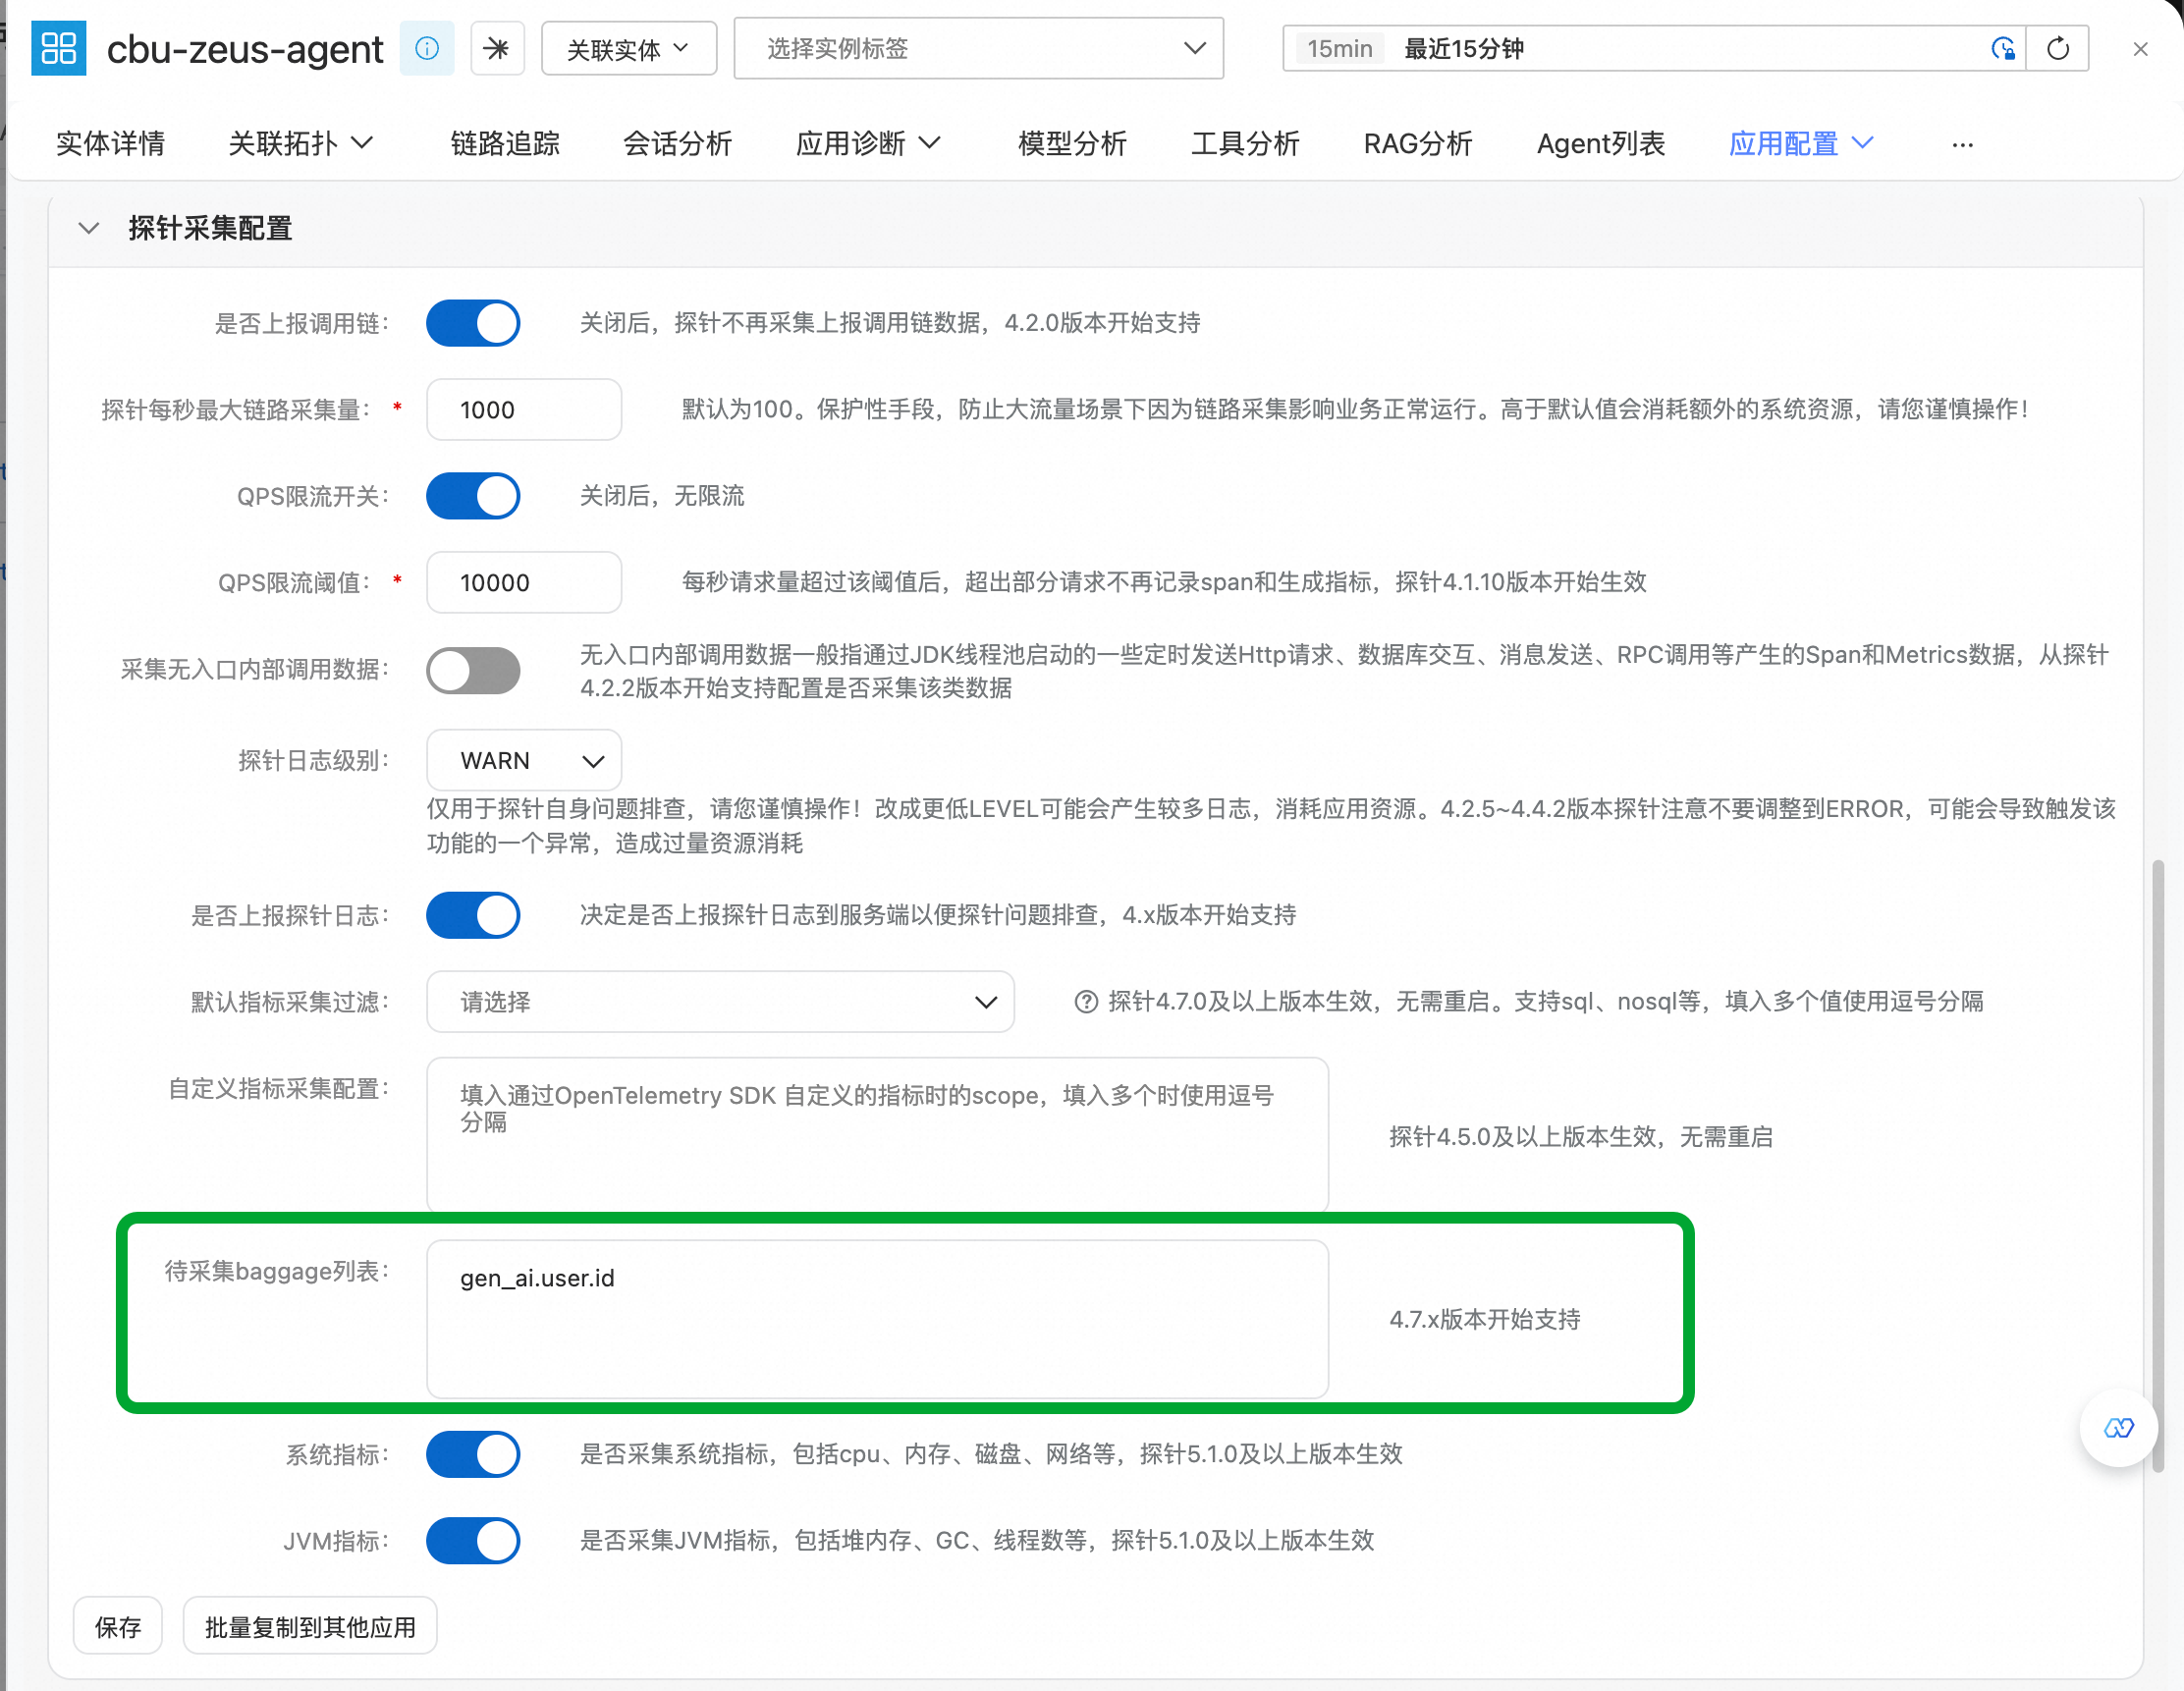
Task: Open the more options ellipsis menu
Action: (x=1962, y=145)
